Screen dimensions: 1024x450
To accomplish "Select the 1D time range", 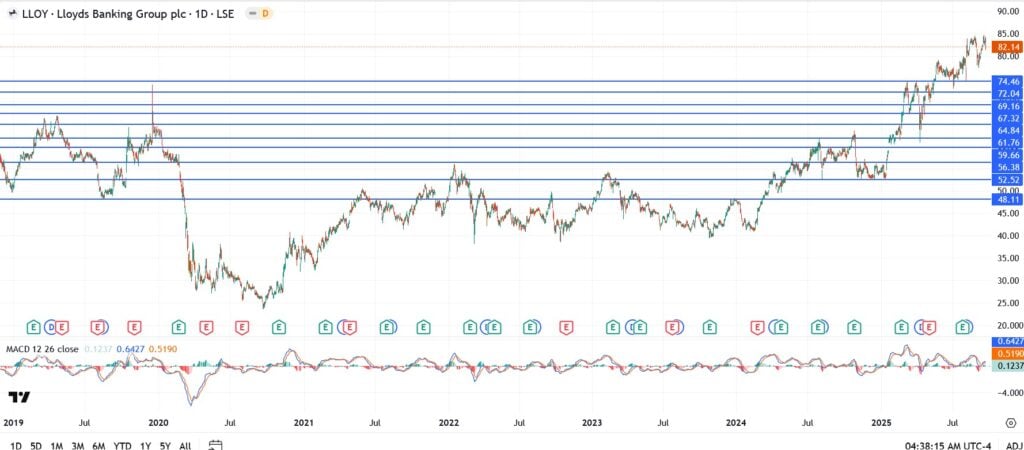I will (x=16, y=445).
